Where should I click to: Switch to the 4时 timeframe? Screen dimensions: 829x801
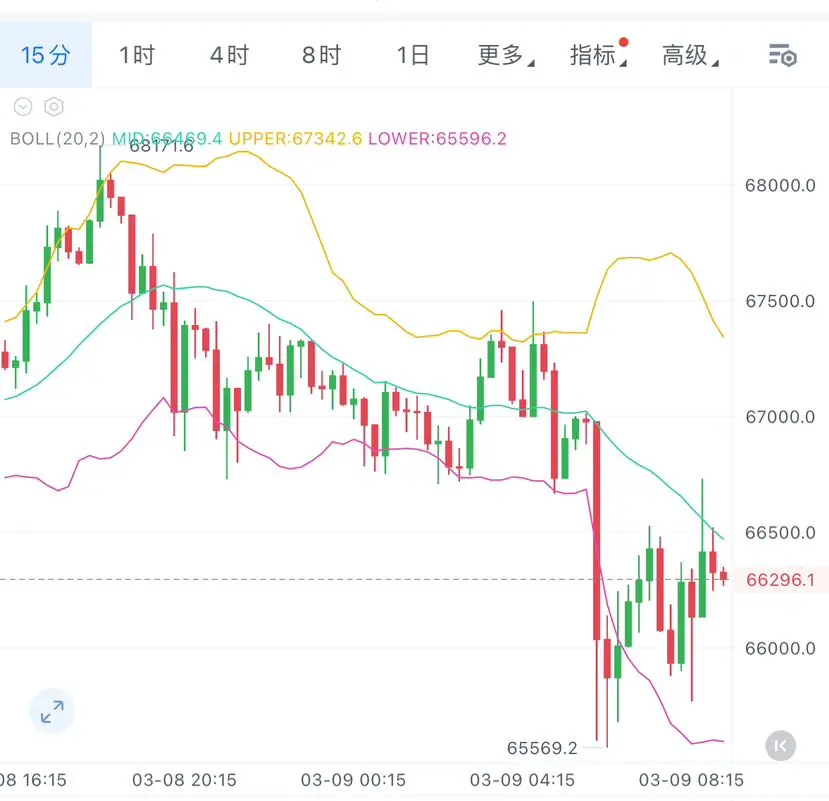[x=229, y=55]
